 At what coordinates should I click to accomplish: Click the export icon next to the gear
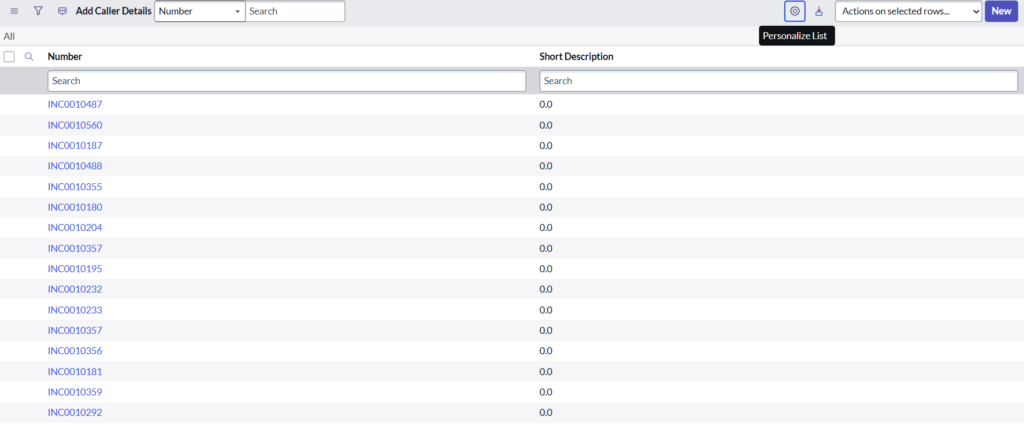[819, 11]
